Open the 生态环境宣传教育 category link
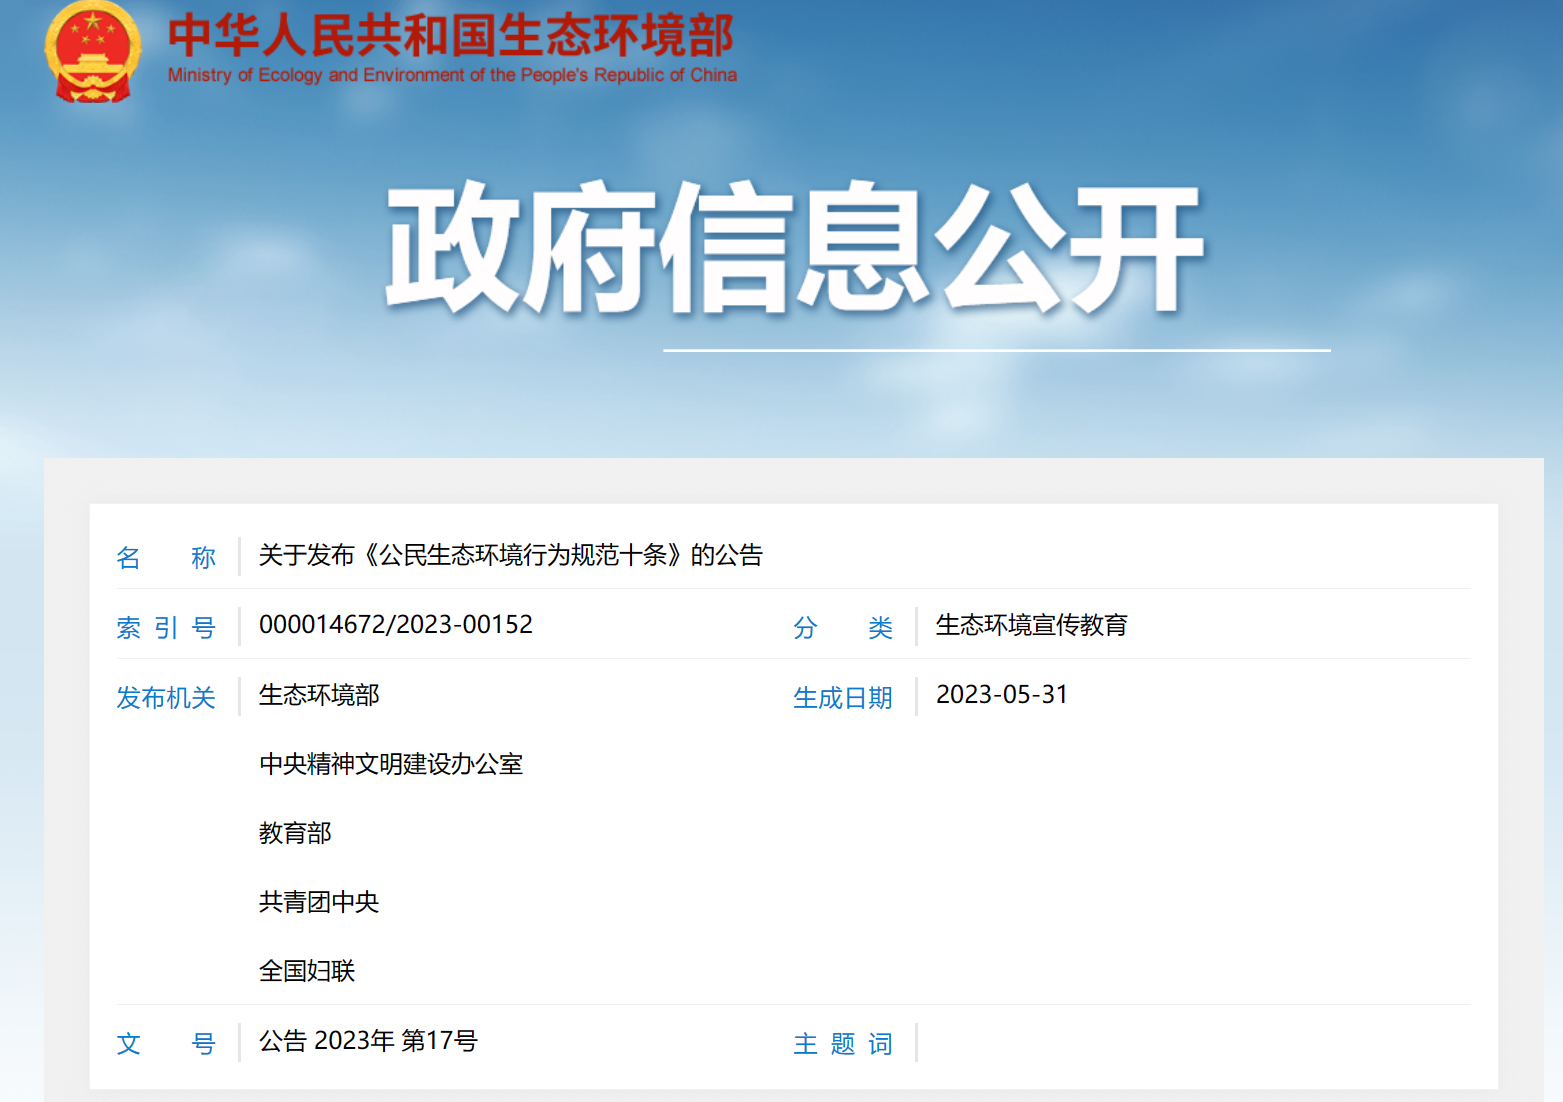Screen dimensions: 1563x1102 (x=1032, y=625)
